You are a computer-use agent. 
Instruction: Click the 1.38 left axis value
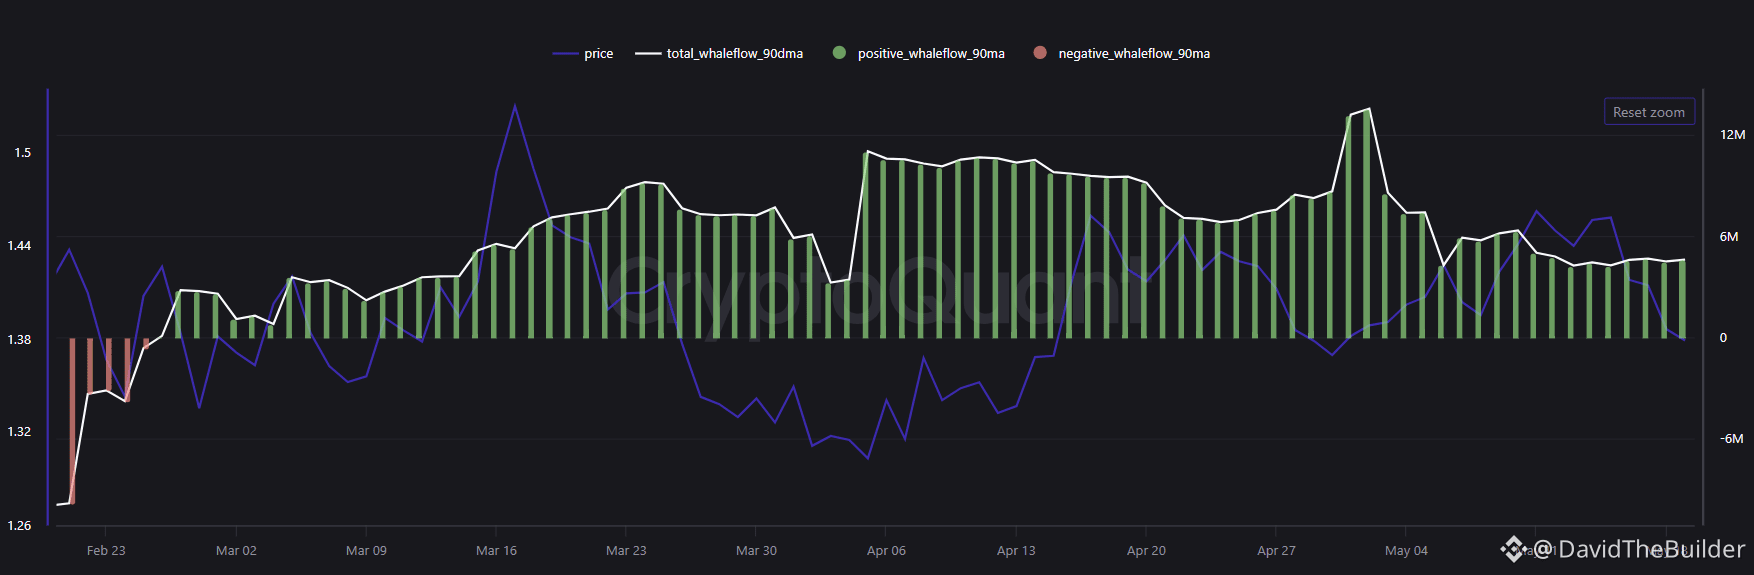(19, 340)
